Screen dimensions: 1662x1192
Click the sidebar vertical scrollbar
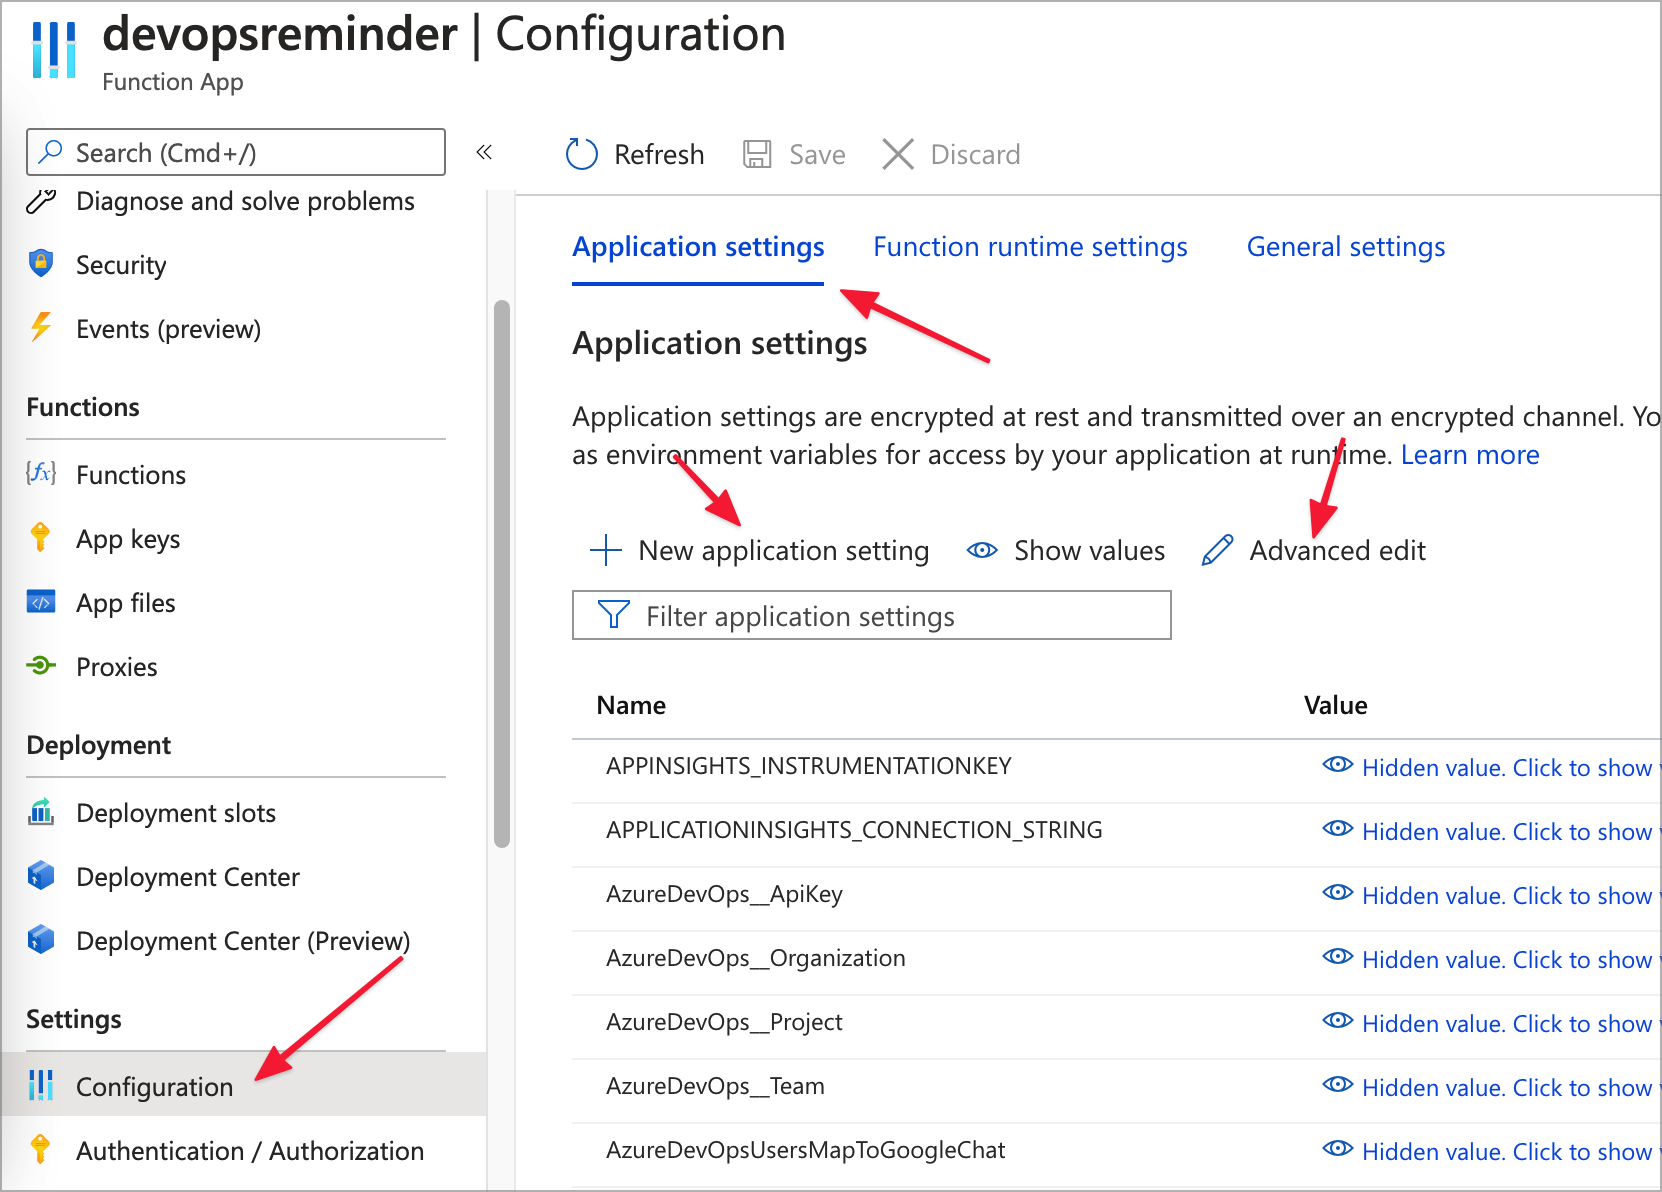502,574
